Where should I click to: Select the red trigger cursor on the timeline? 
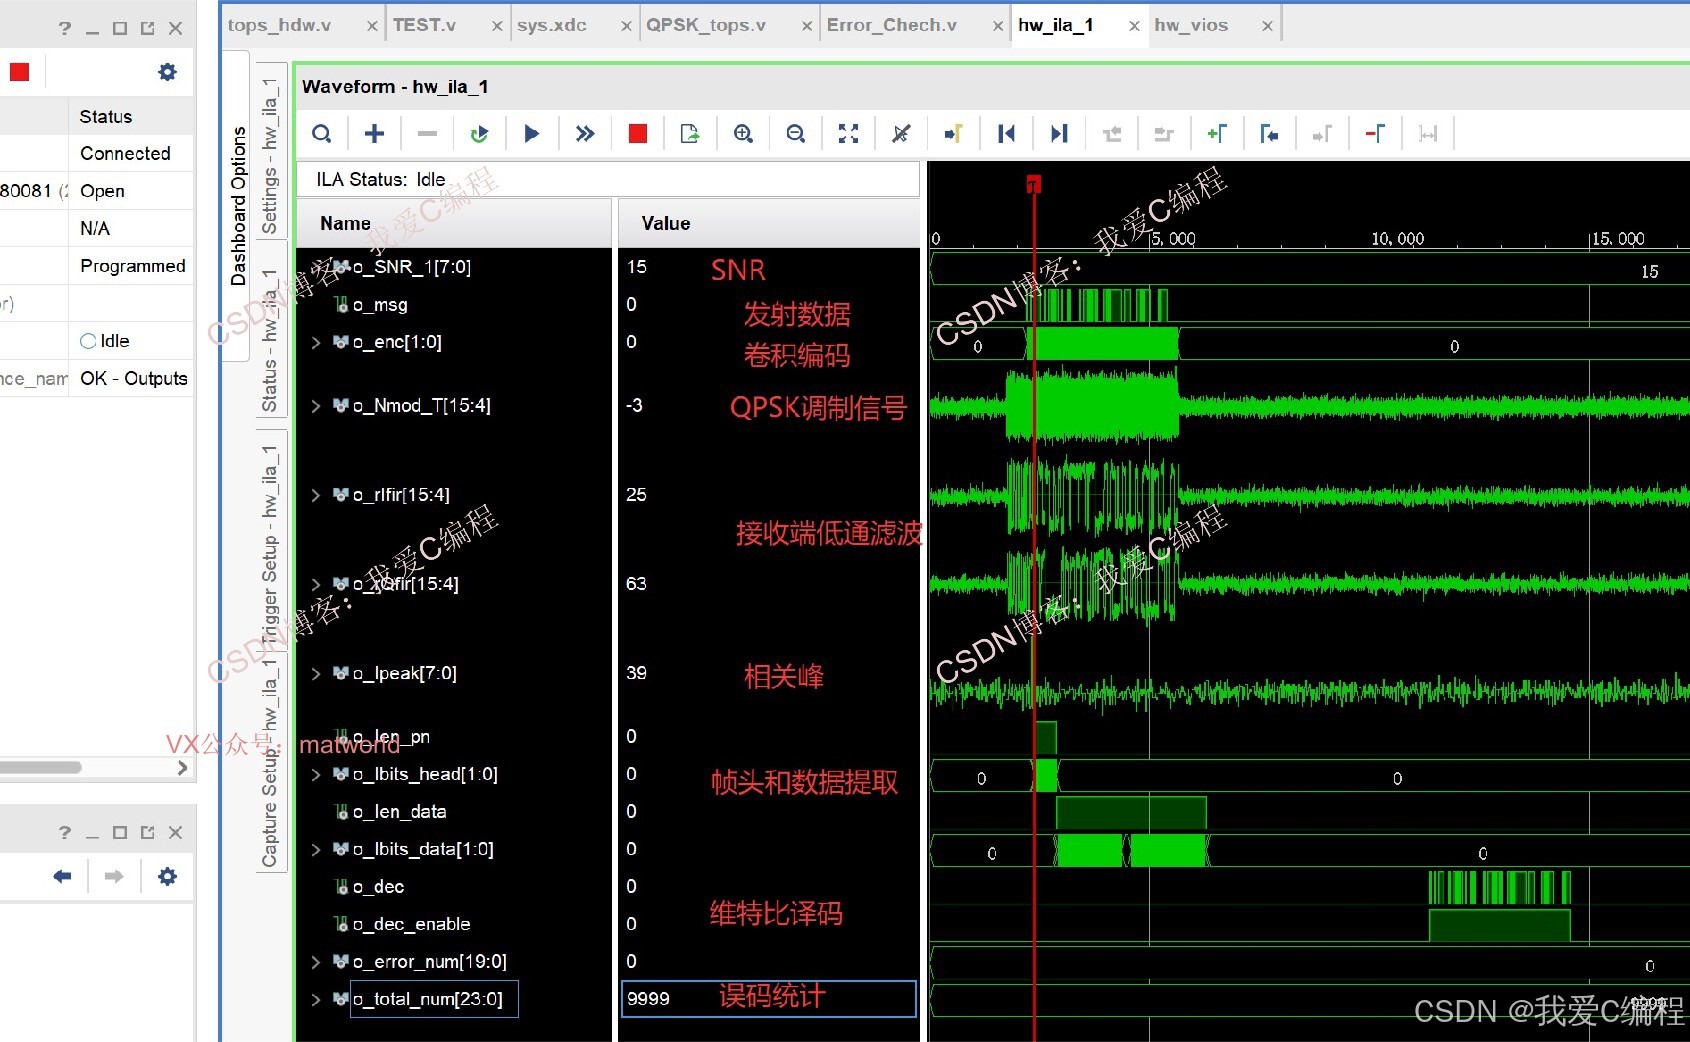(1033, 183)
